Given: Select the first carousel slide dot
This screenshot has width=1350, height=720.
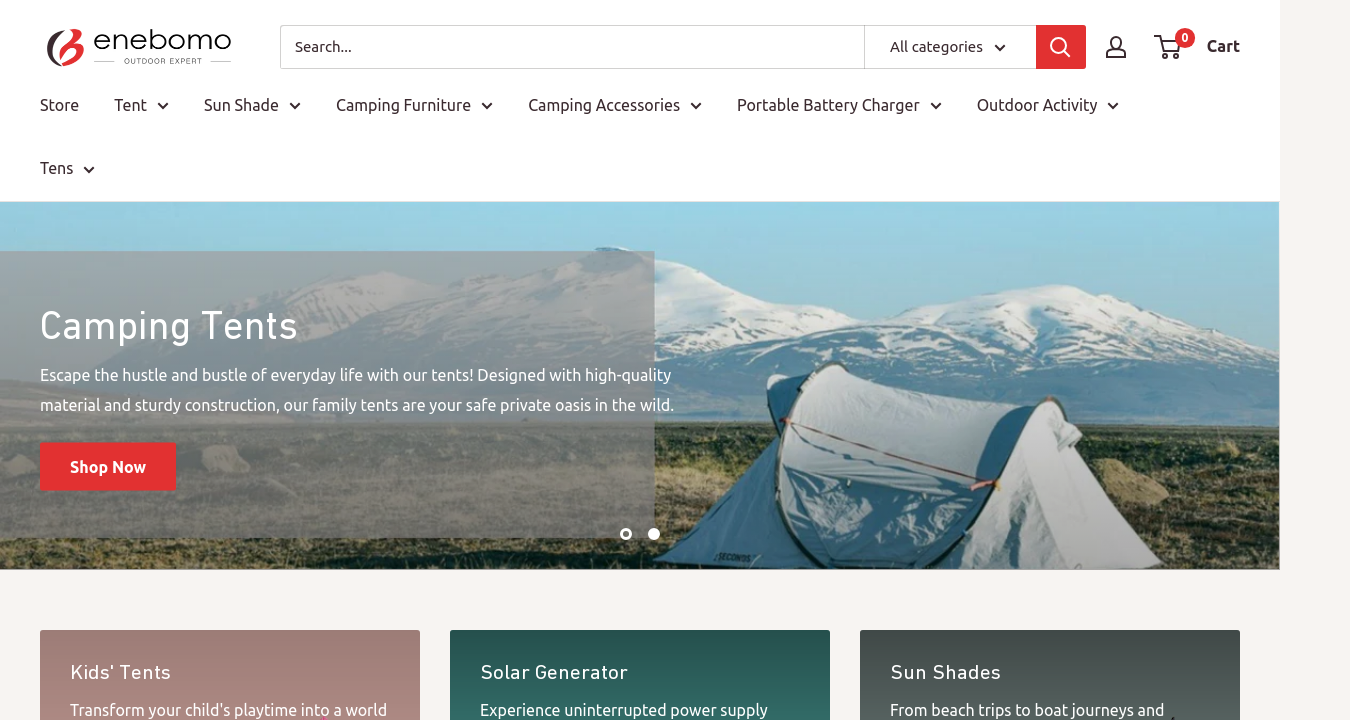Looking at the screenshot, I should pyautogui.click(x=626, y=534).
